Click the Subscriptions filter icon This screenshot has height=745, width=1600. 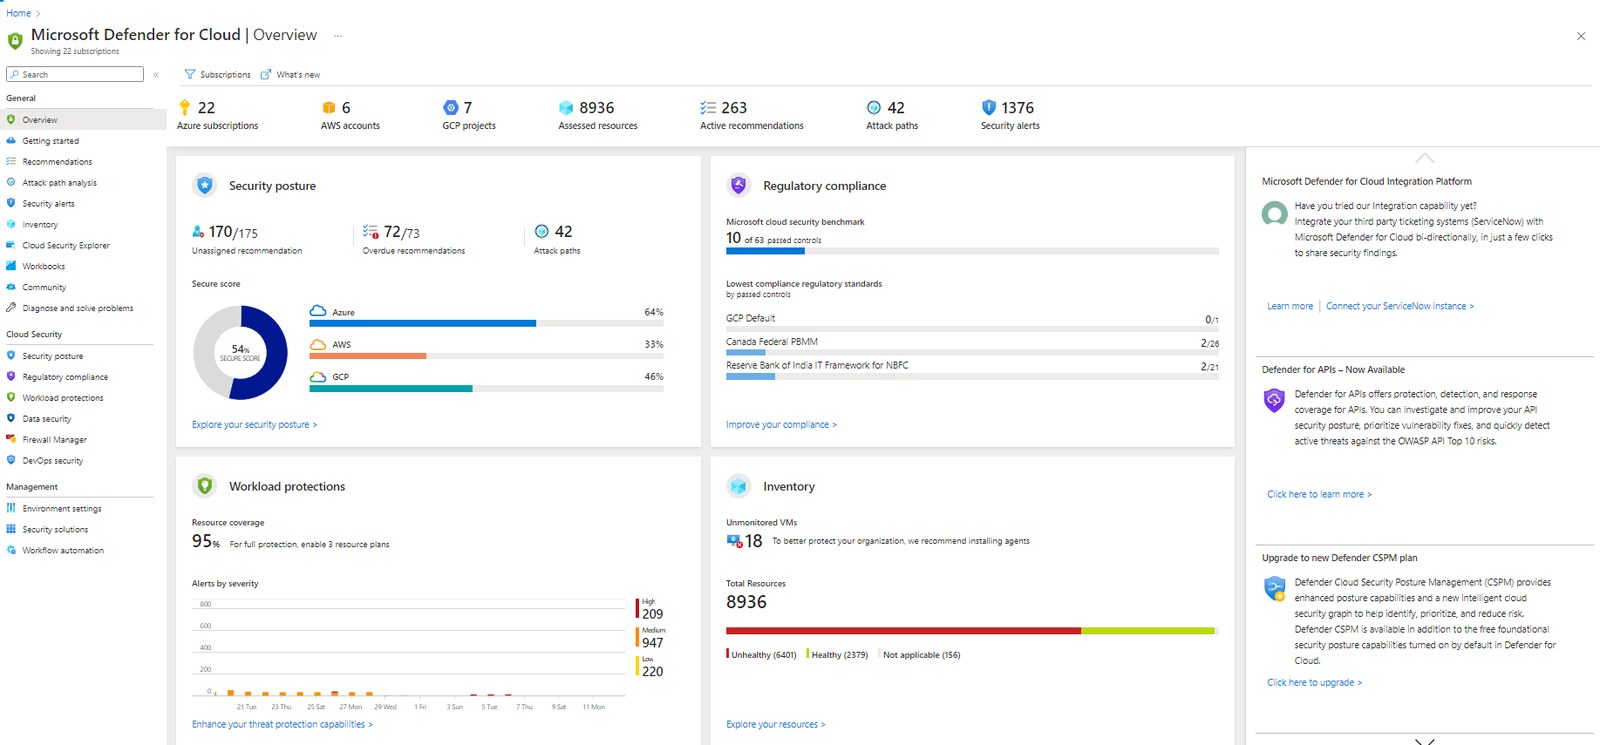click(190, 75)
